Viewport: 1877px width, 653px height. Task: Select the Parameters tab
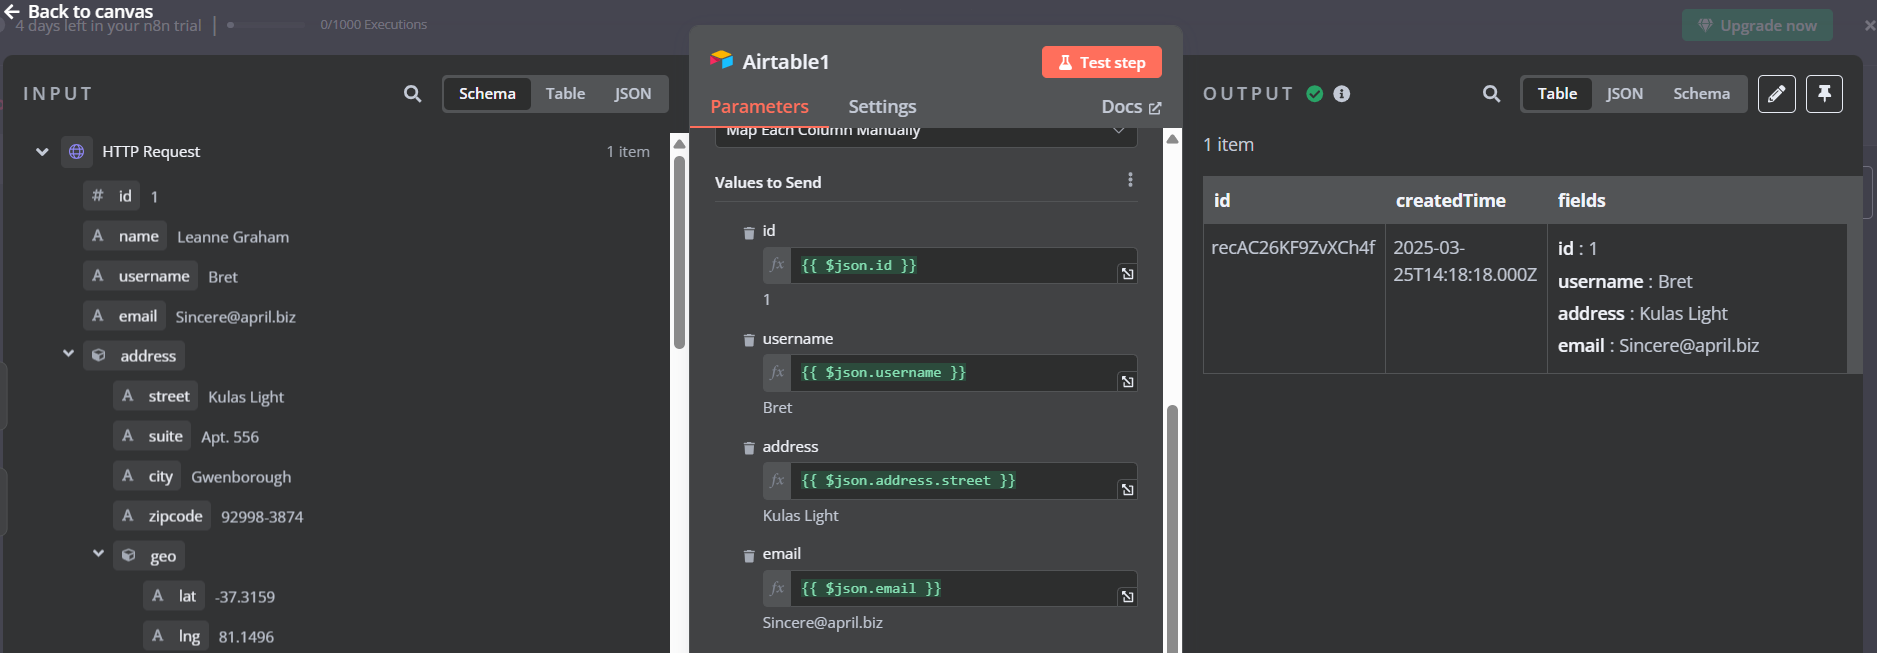coord(759,107)
